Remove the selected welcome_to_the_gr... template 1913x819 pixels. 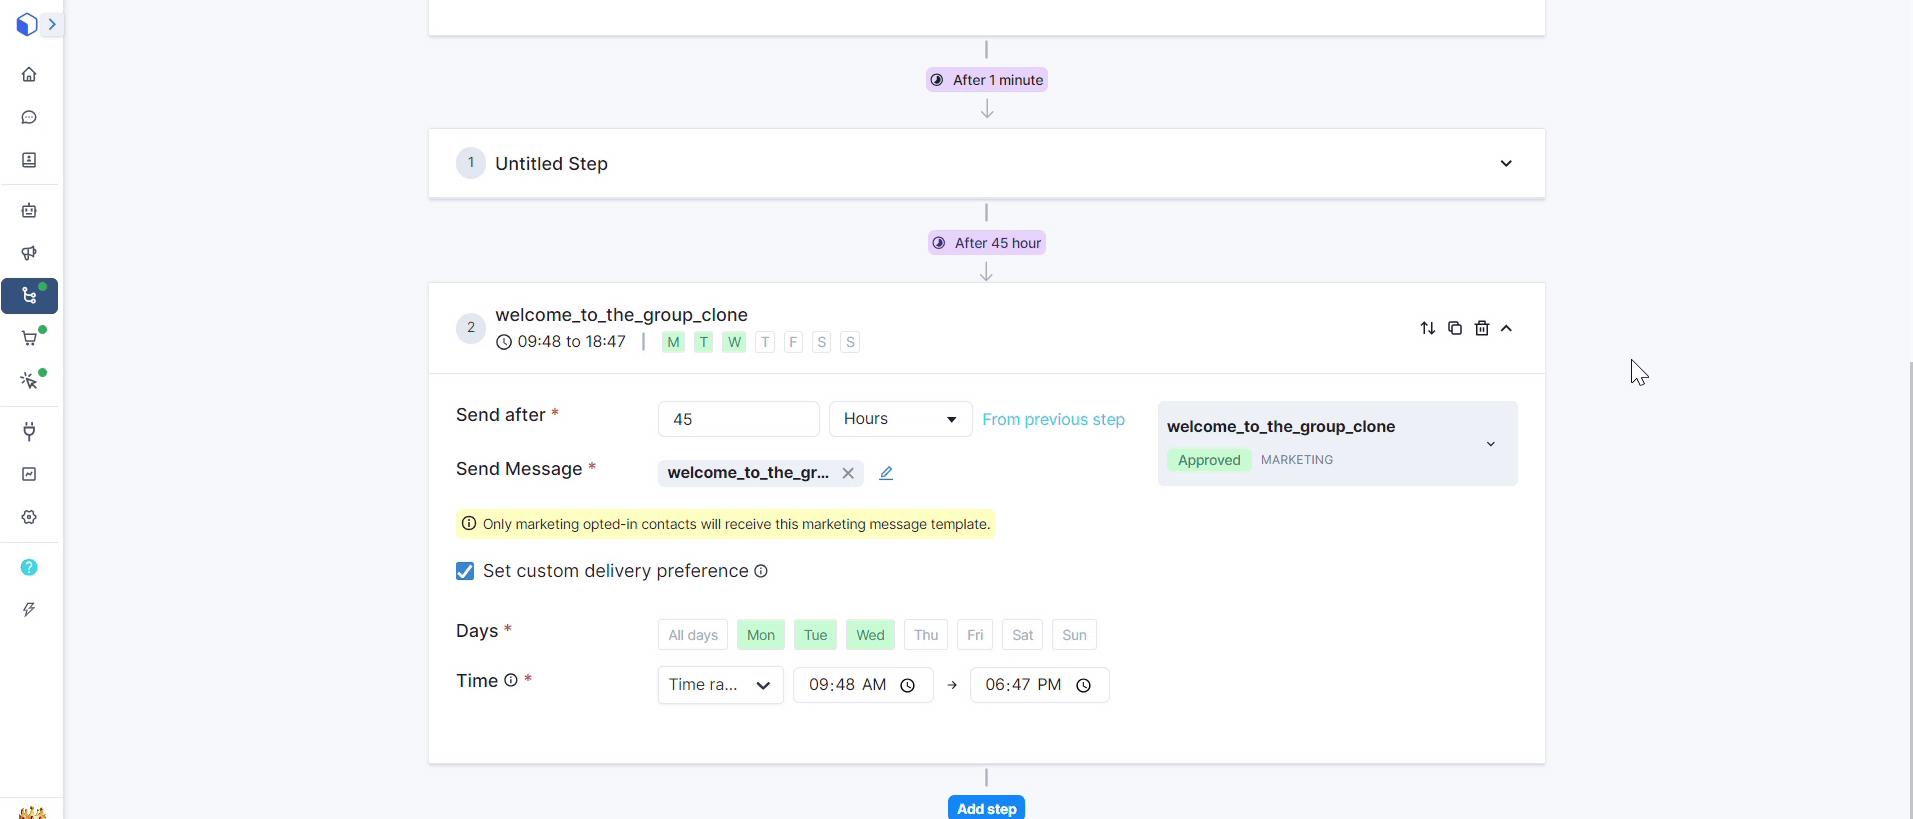coord(848,473)
